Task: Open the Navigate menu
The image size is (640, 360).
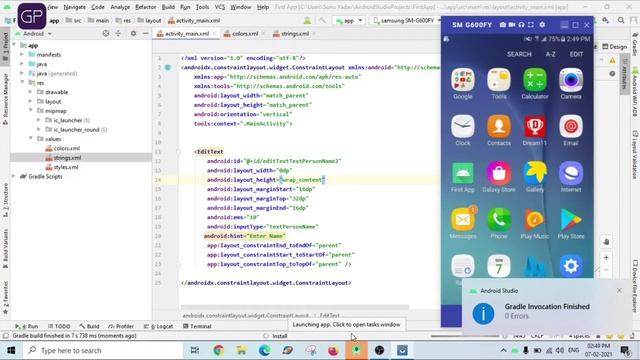Action: pos(75,7)
